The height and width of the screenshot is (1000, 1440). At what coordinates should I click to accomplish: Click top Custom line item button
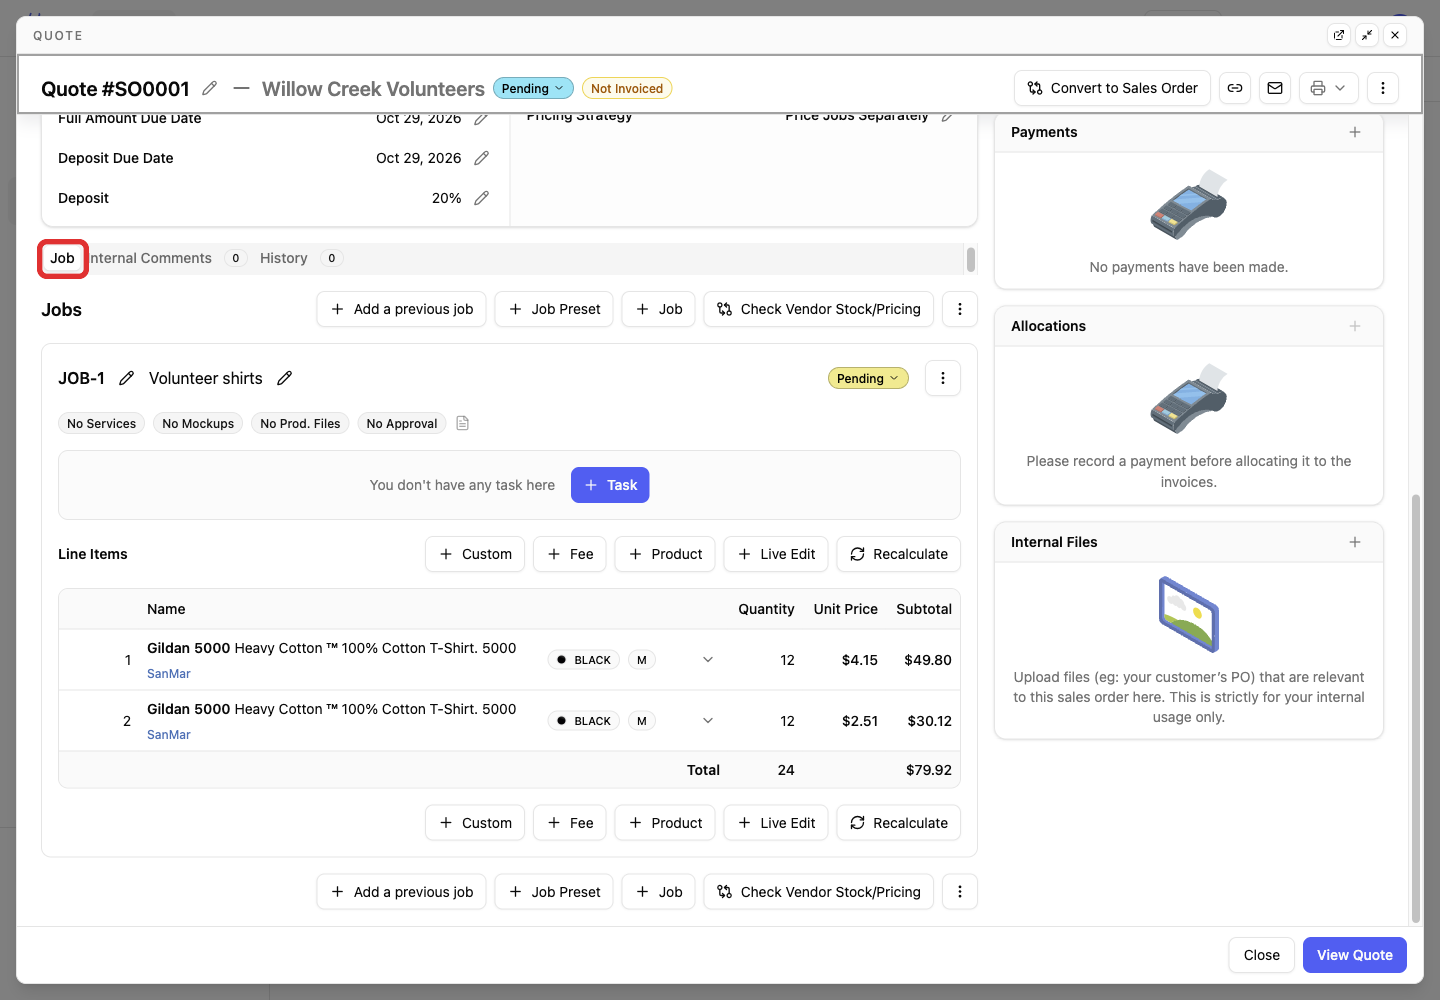pos(475,554)
